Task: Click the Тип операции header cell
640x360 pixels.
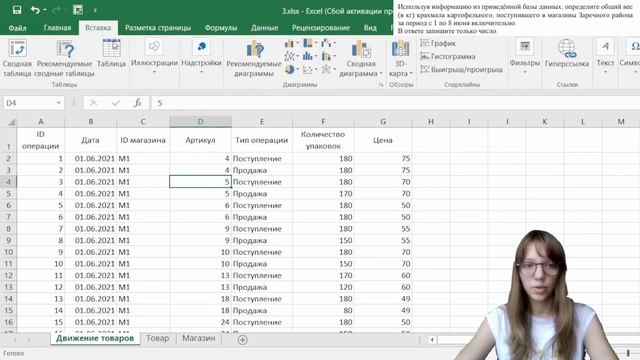Action: click(x=262, y=140)
